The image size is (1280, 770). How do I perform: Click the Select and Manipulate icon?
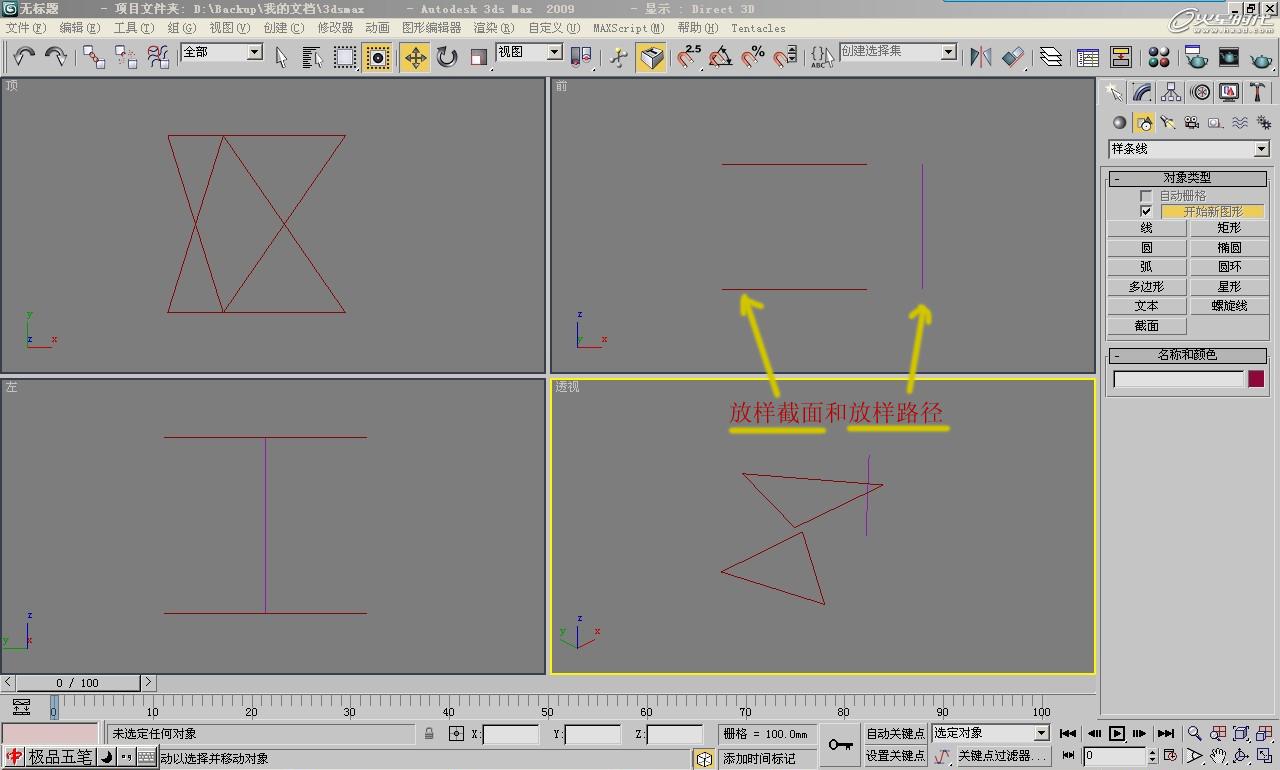pyautogui.click(x=619, y=57)
